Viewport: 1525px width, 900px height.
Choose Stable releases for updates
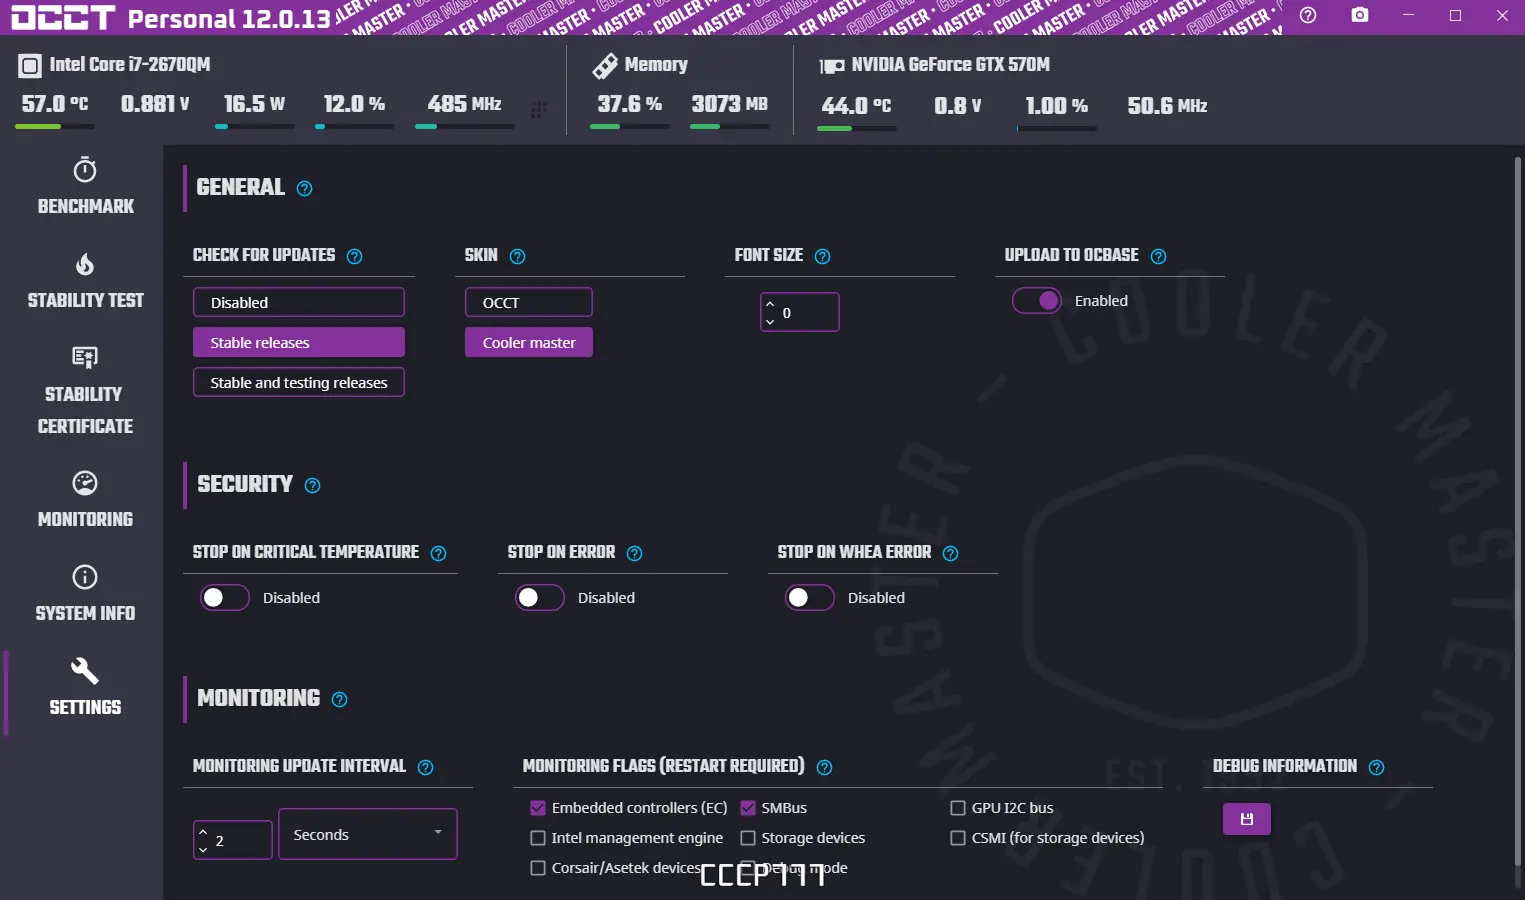pyautogui.click(x=299, y=342)
